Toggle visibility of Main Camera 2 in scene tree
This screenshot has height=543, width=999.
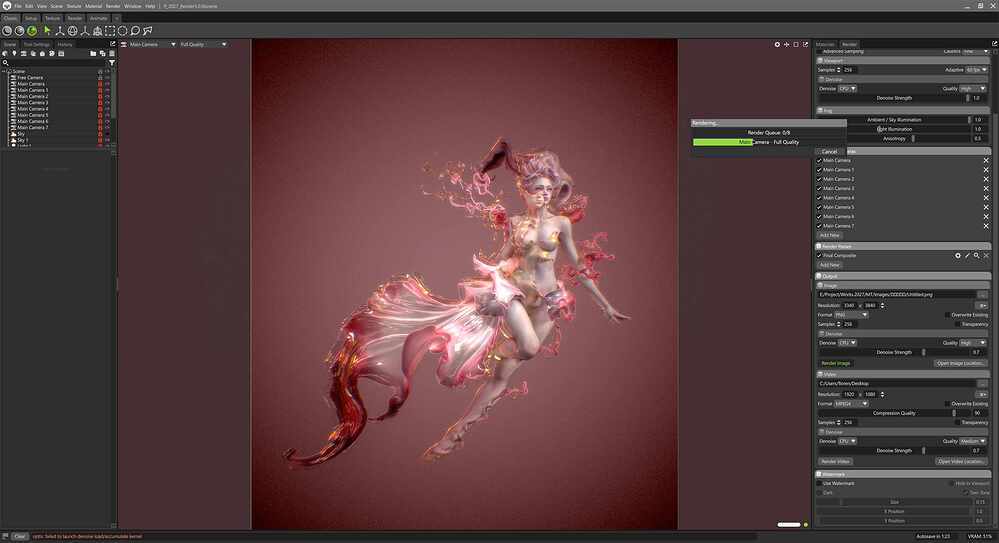click(107, 96)
